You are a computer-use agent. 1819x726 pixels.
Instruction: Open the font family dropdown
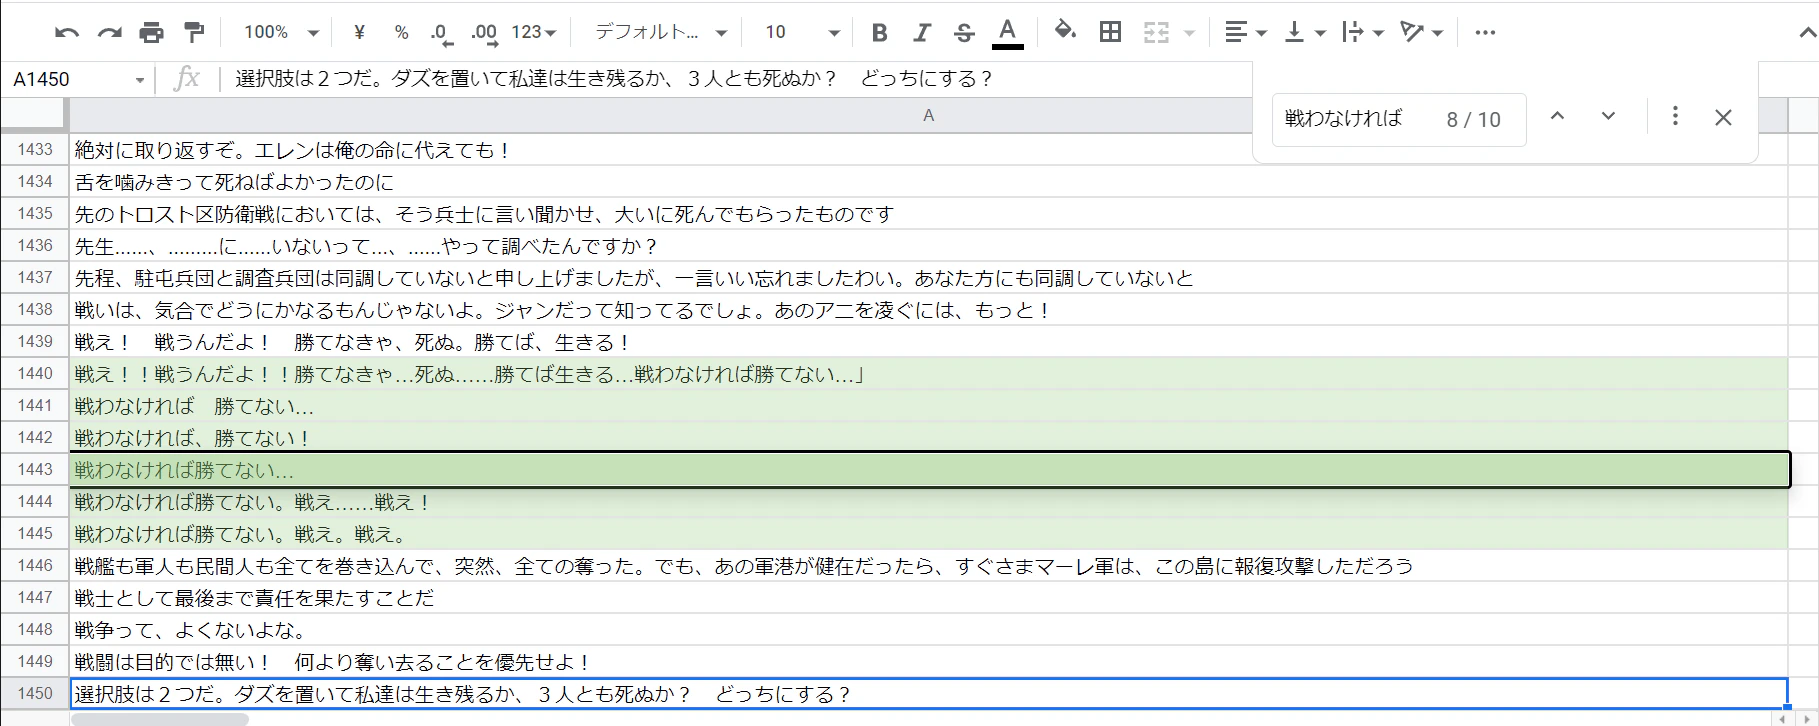click(x=660, y=33)
